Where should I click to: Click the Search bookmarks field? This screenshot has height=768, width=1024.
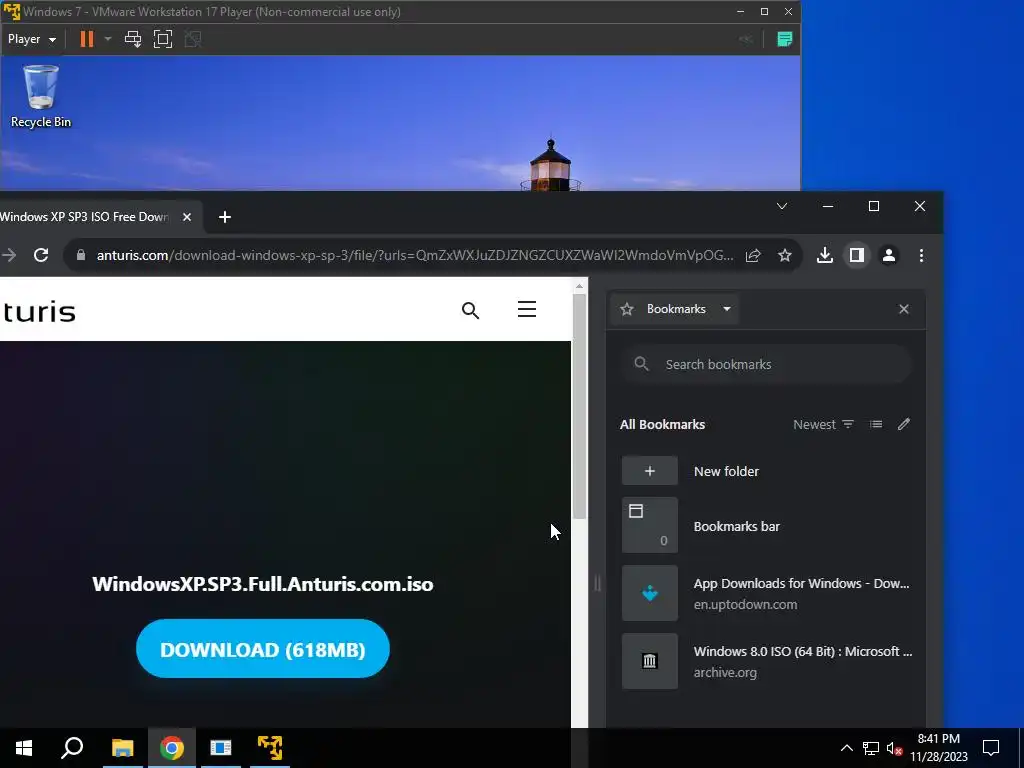pyautogui.click(x=765, y=364)
